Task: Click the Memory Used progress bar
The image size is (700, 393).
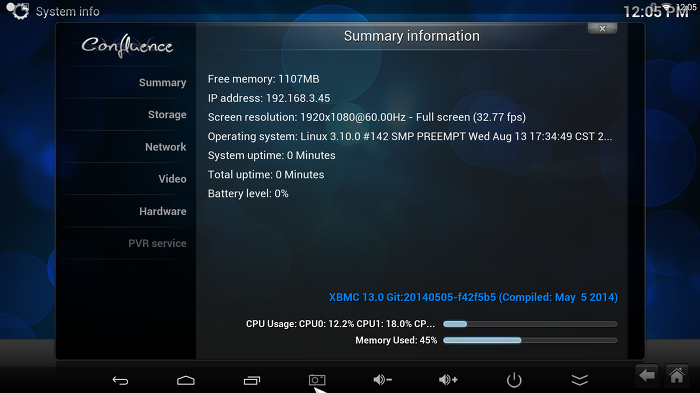Action: [x=530, y=340]
